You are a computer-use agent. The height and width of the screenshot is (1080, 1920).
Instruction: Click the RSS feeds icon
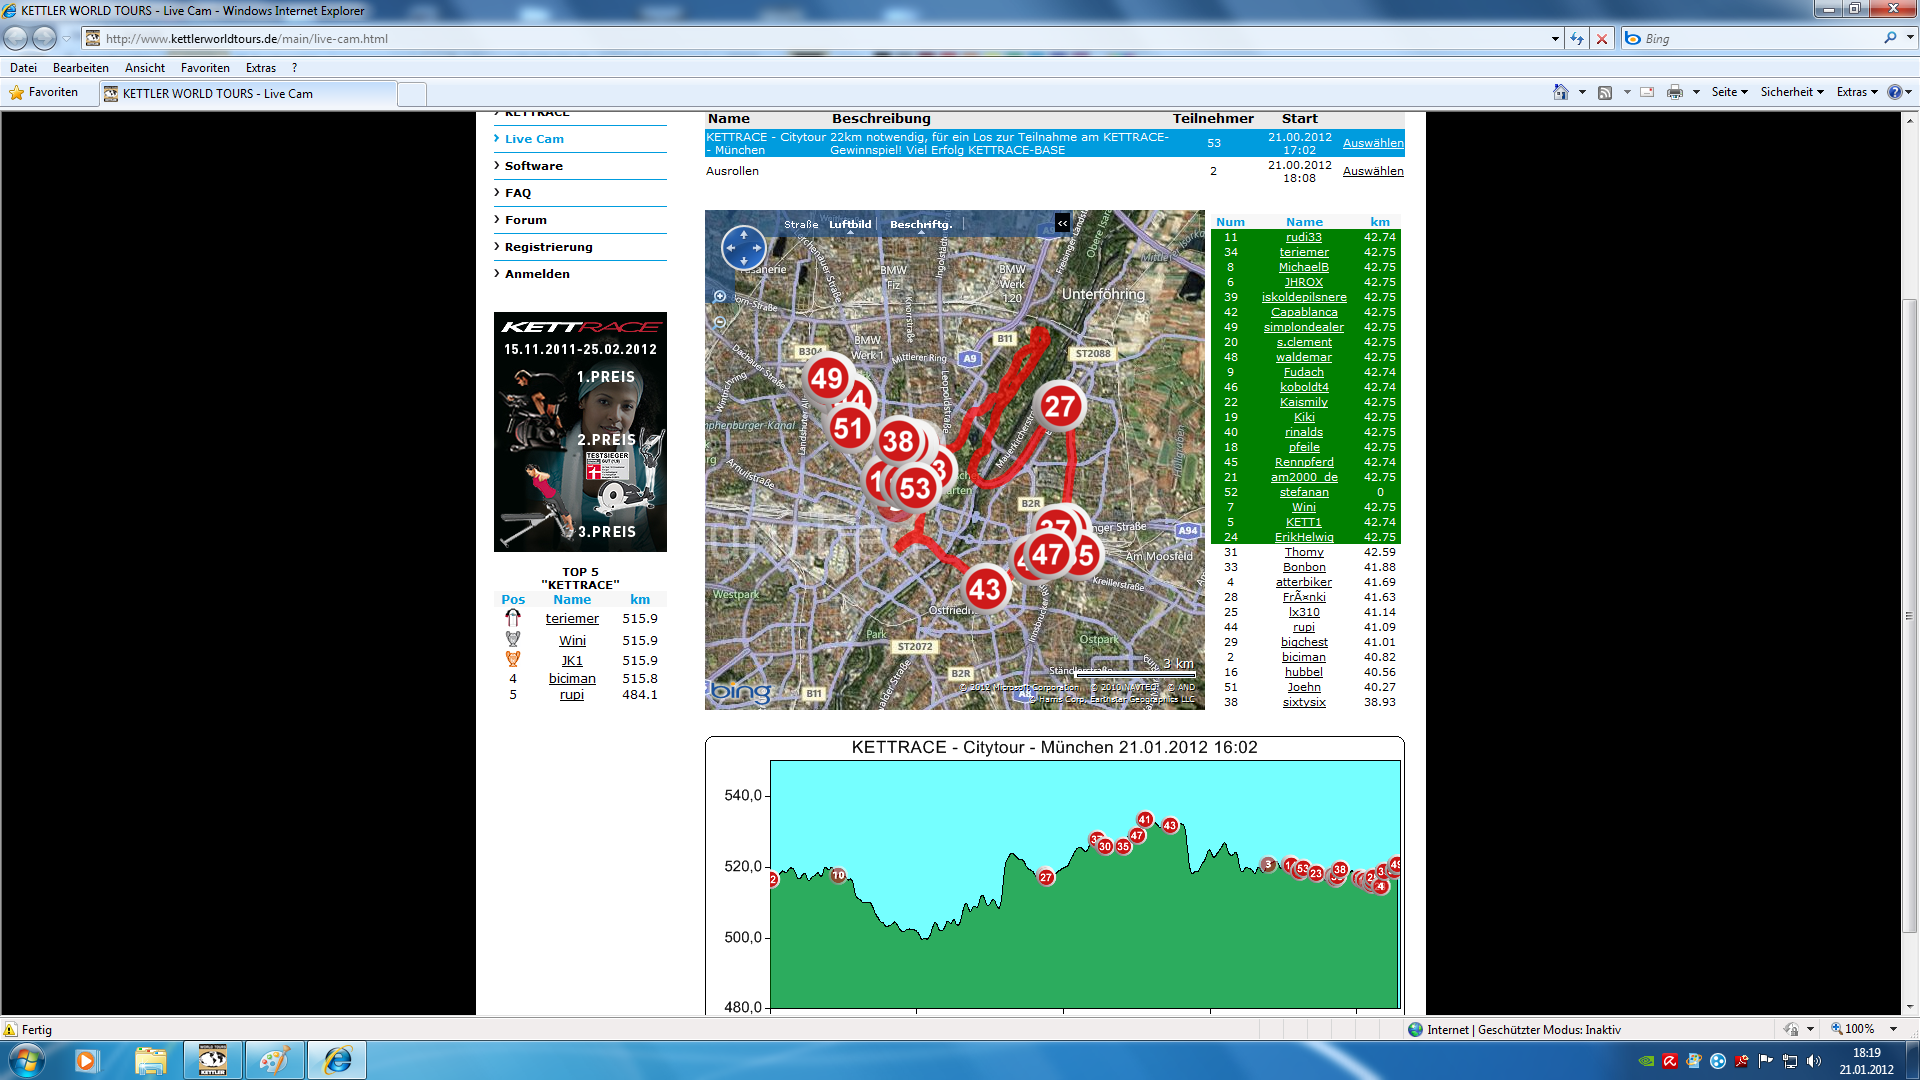pyautogui.click(x=1605, y=92)
